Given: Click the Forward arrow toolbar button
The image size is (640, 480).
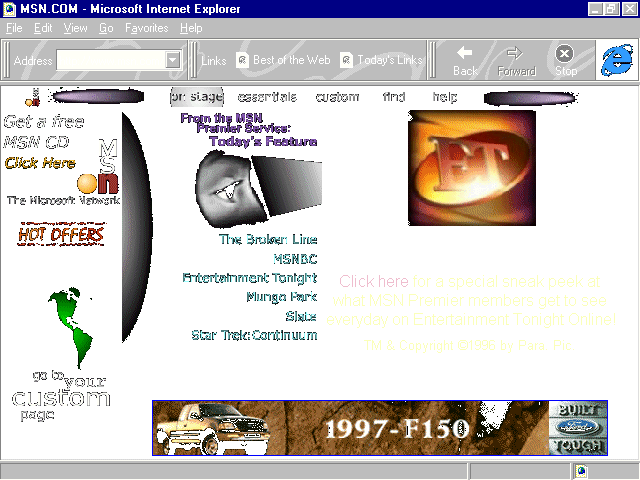Looking at the screenshot, I should (x=516, y=60).
